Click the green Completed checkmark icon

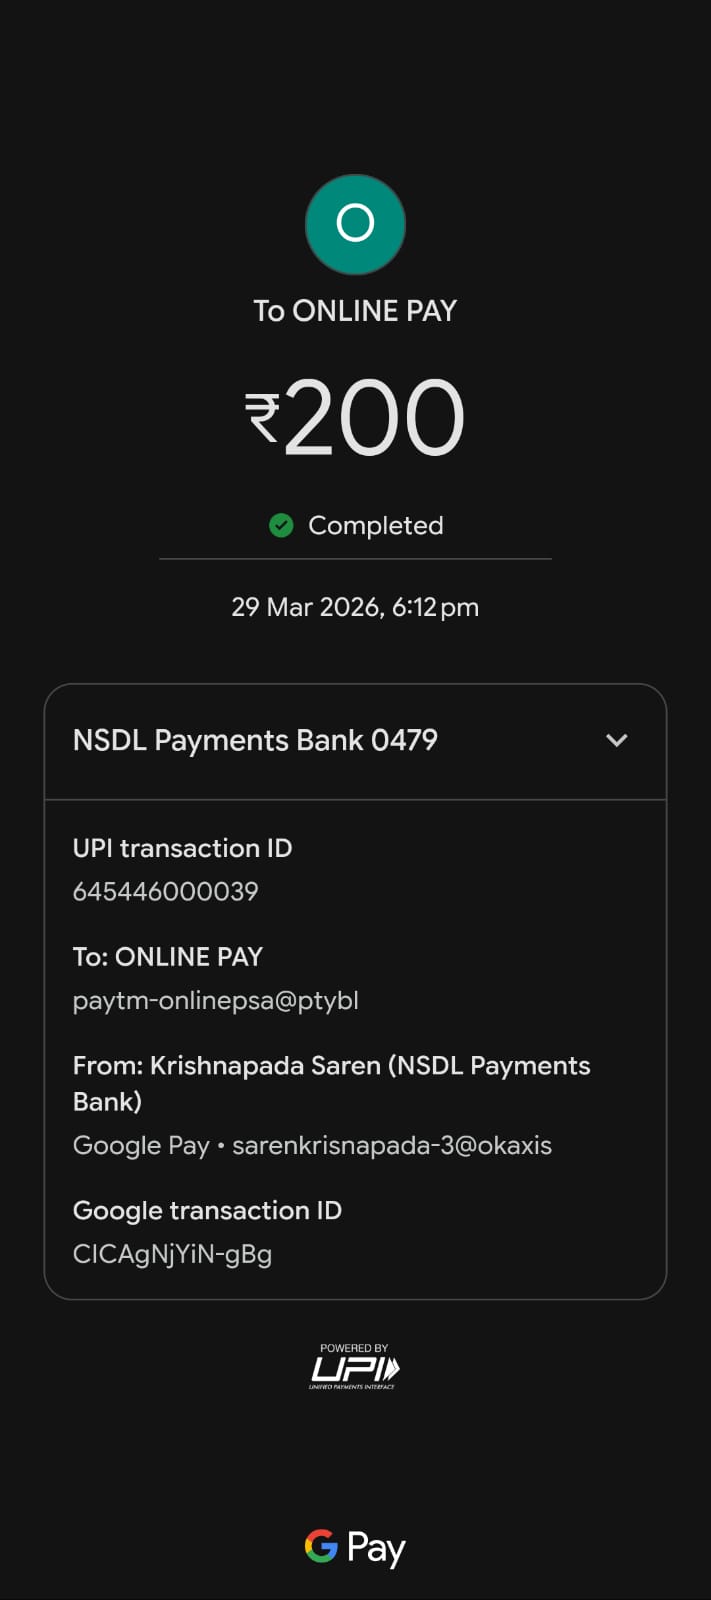coord(281,525)
